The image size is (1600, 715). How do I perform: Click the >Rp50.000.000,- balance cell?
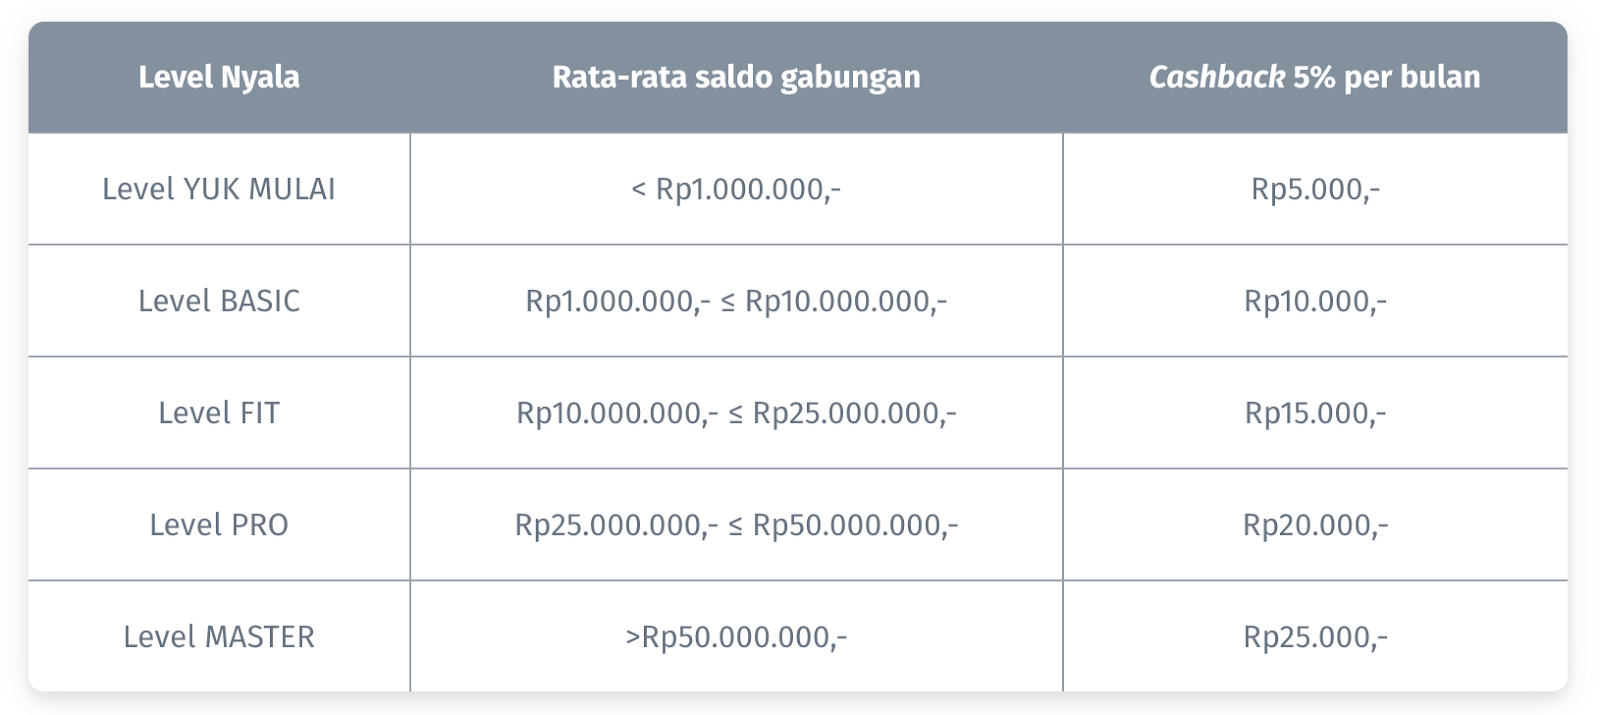[x=736, y=637]
